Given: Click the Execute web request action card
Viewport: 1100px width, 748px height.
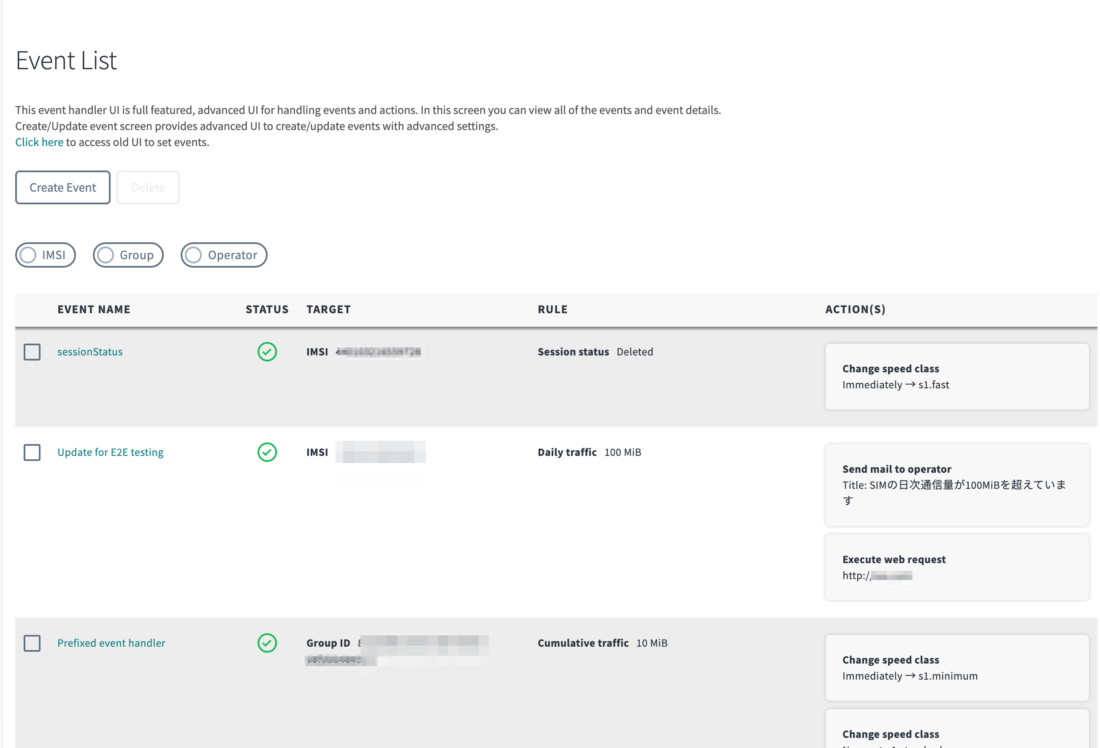Looking at the screenshot, I should (x=956, y=567).
